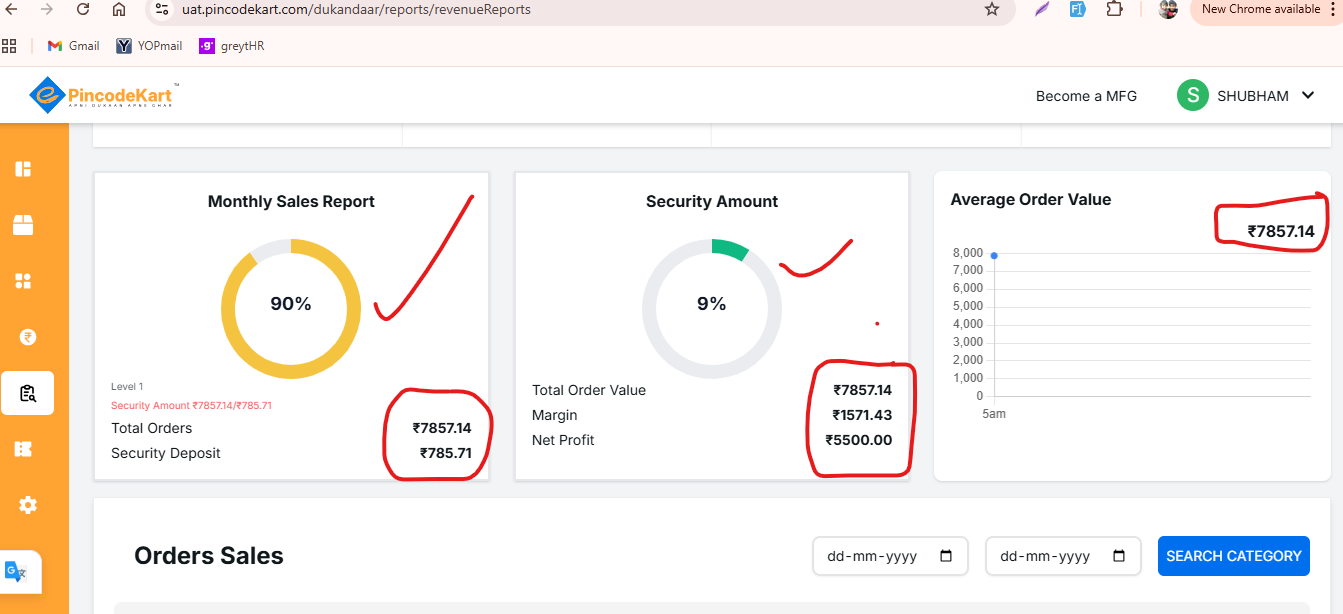Click the yellow Monthly Sales progress ring
Image resolution: width=1343 pixels, height=614 pixels.
(x=291, y=309)
